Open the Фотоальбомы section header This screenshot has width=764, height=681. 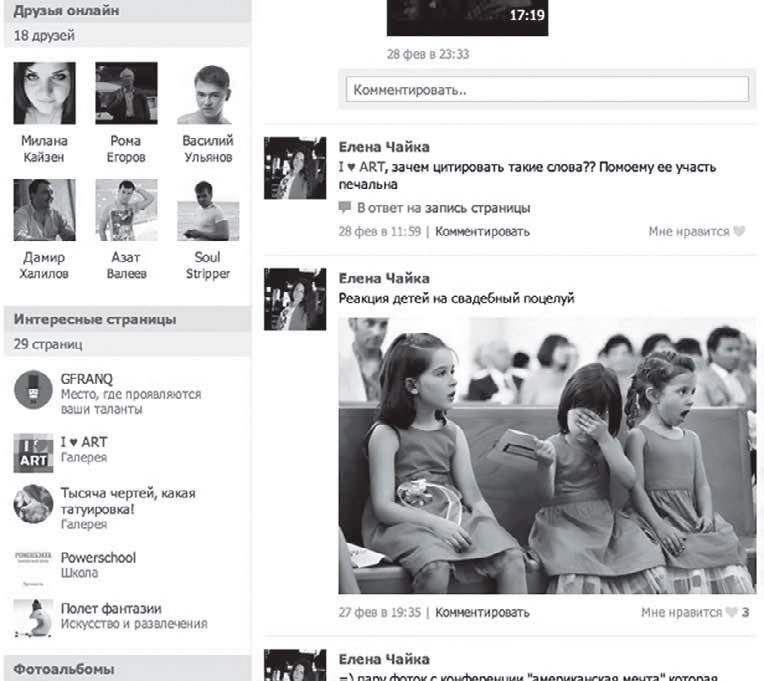point(64,668)
